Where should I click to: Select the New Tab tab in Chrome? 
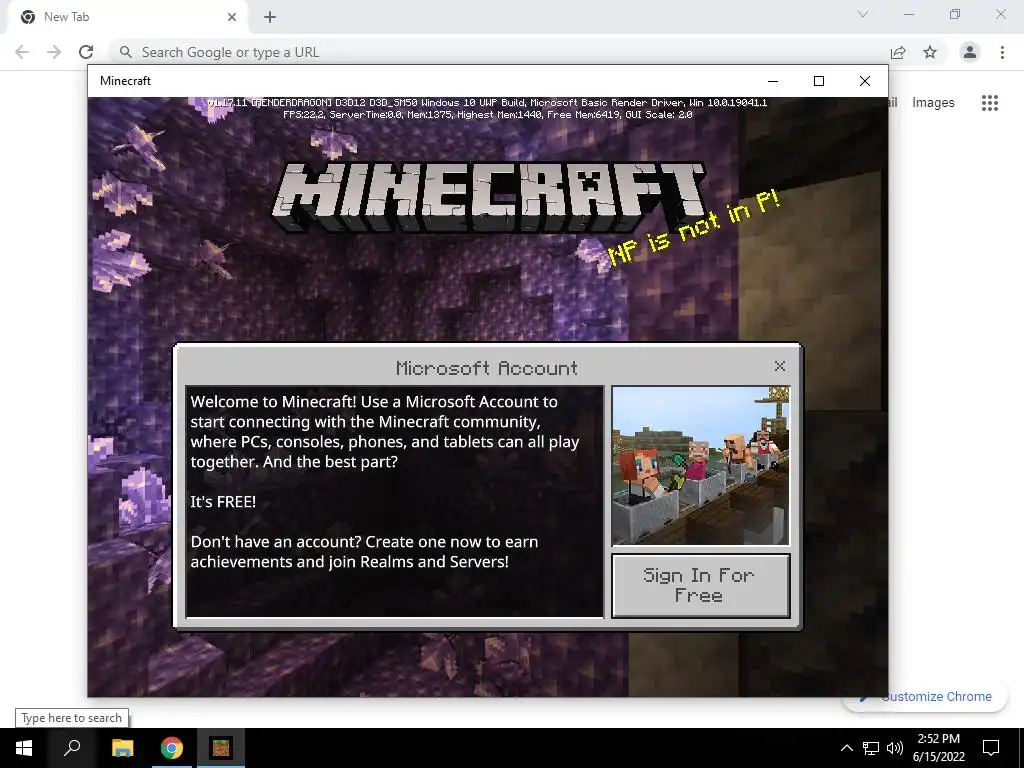[x=128, y=17]
